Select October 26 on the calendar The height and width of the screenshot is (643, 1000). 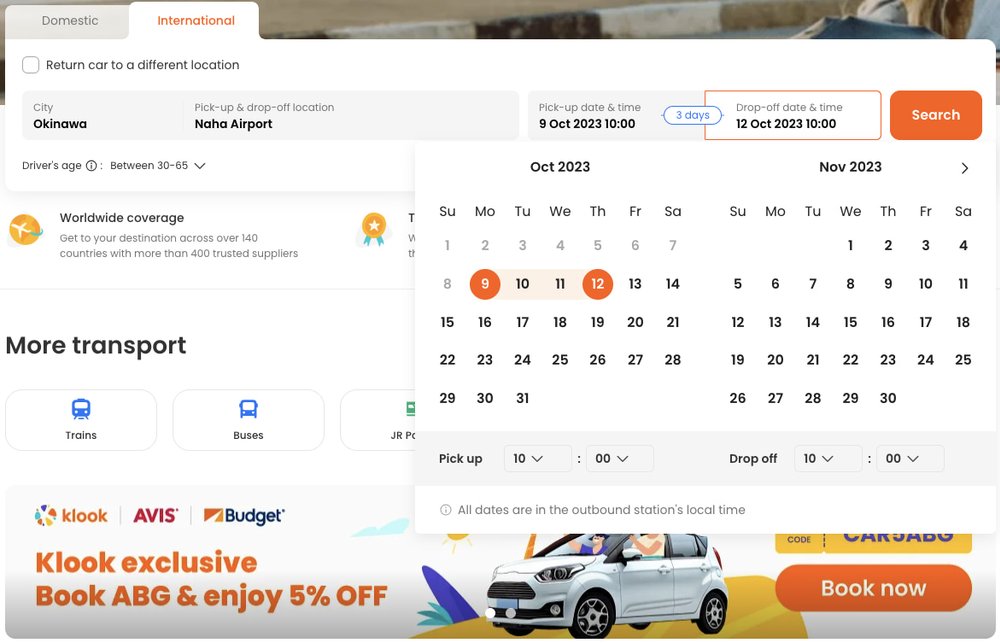pos(597,359)
